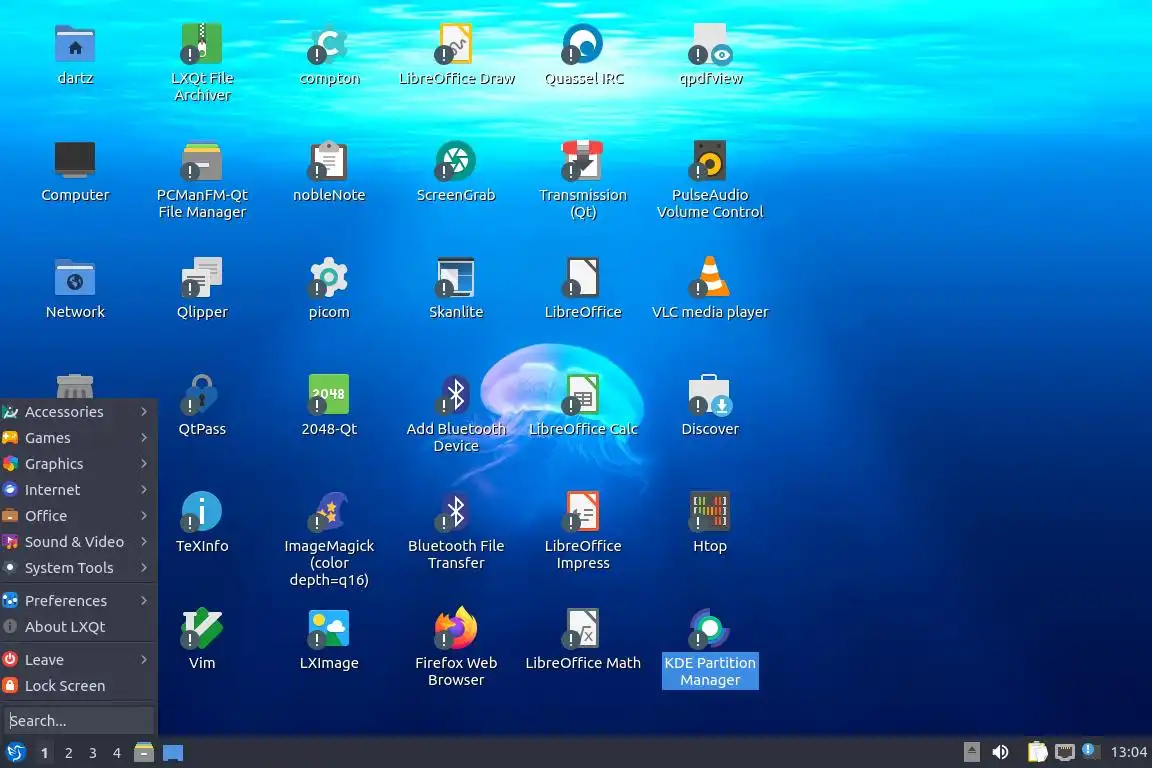This screenshot has height=768, width=1152.
Task: Open the Office menu category
Action: pos(78,516)
